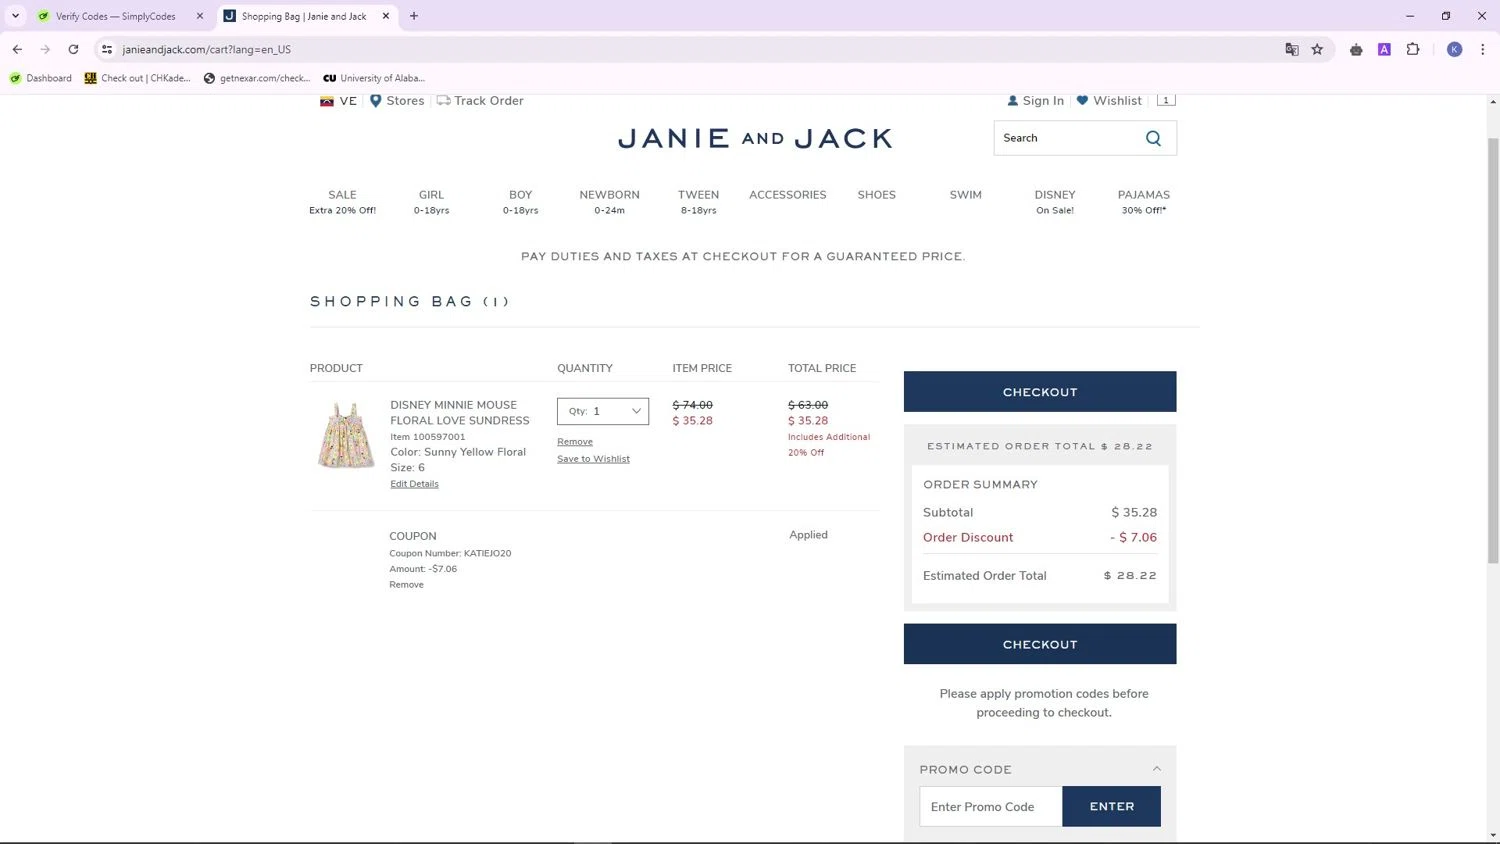
Task: Remove the sundress from bag
Action: click(x=575, y=442)
